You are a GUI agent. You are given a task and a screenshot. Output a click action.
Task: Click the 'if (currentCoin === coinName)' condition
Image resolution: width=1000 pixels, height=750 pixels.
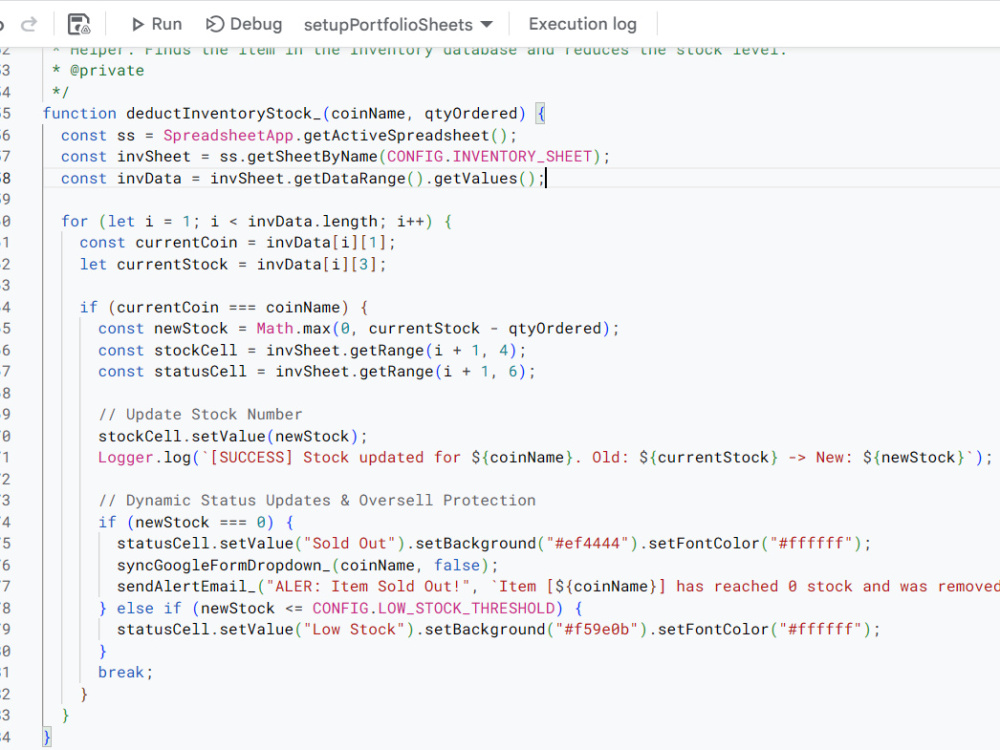tap(223, 307)
